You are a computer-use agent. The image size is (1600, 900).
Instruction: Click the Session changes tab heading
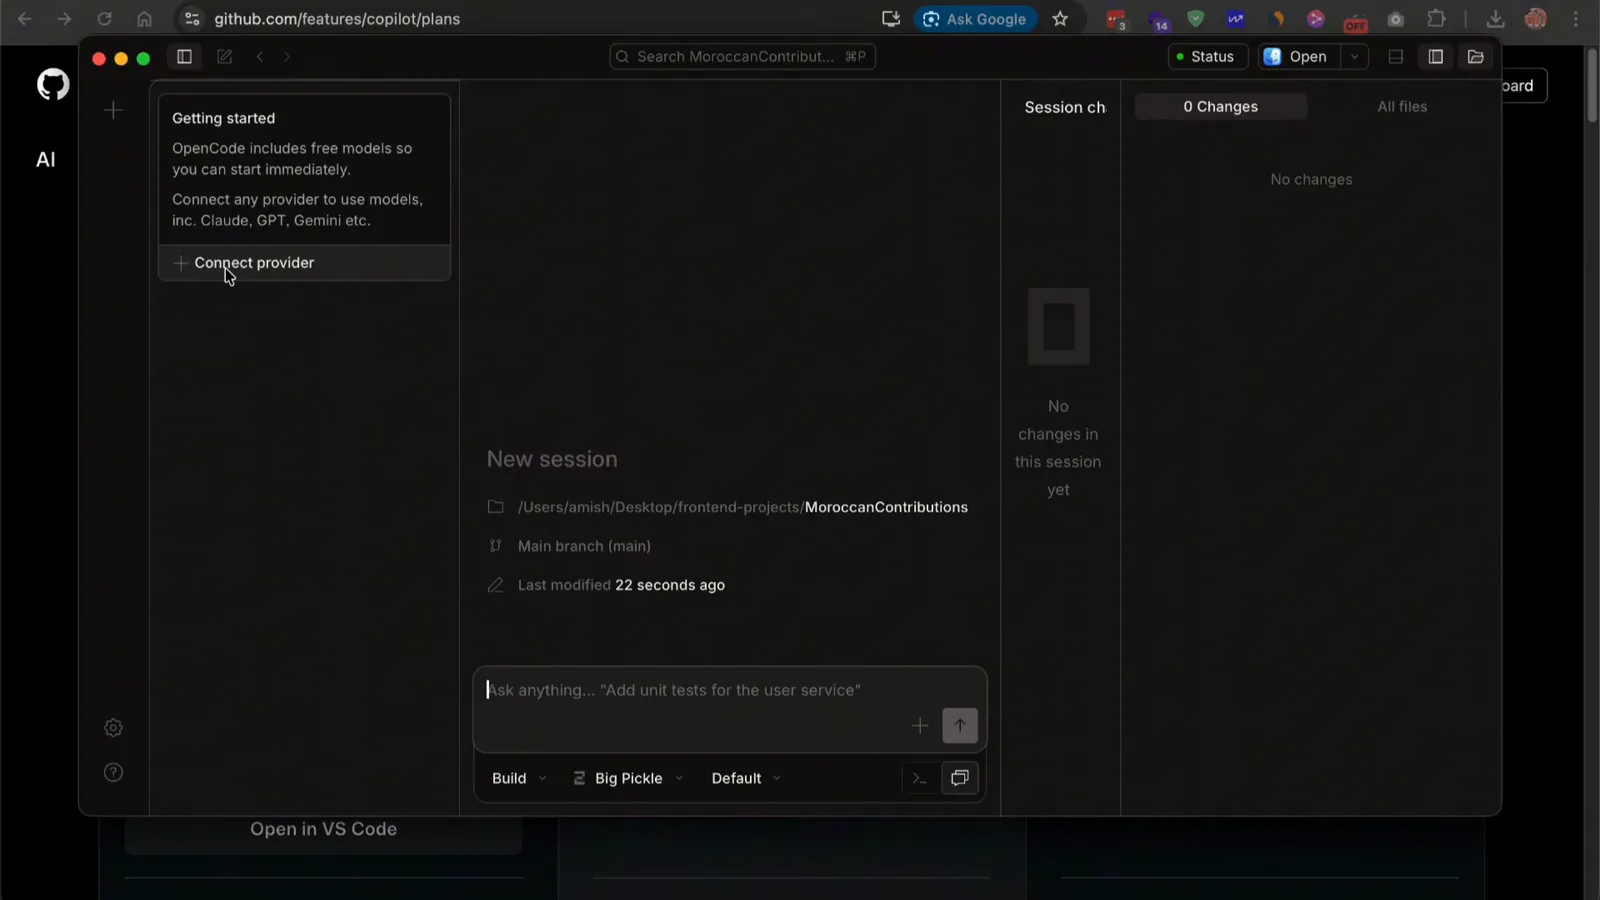coord(1065,107)
